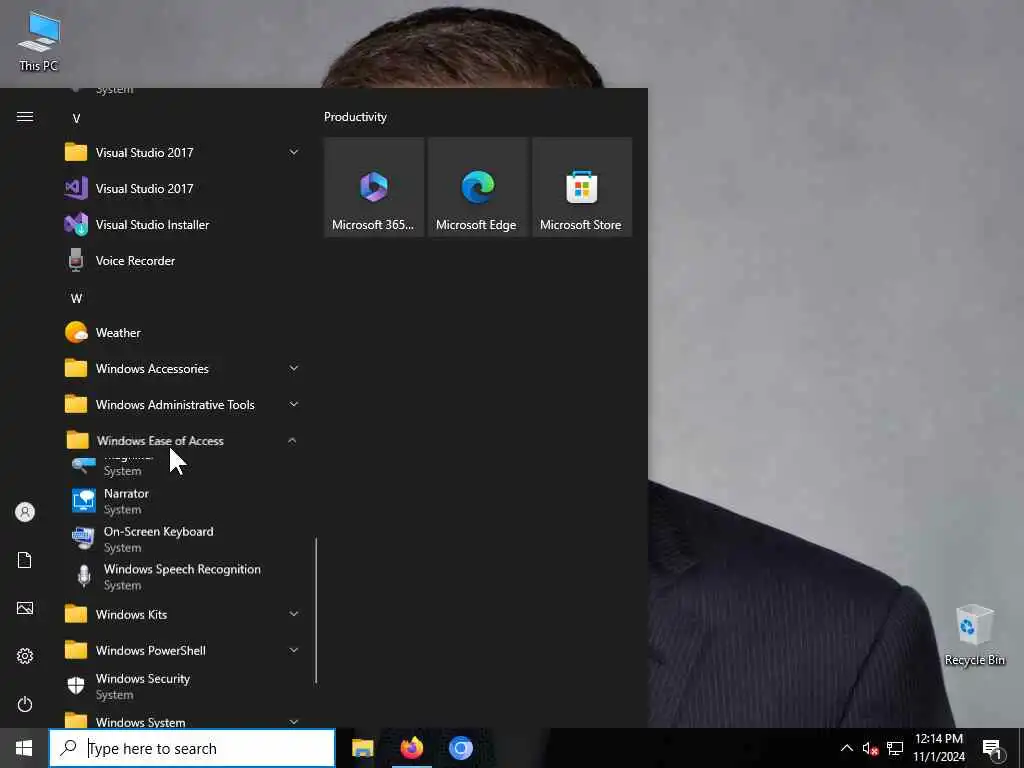Open Pictures from Start sidebar

click(x=25, y=608)
